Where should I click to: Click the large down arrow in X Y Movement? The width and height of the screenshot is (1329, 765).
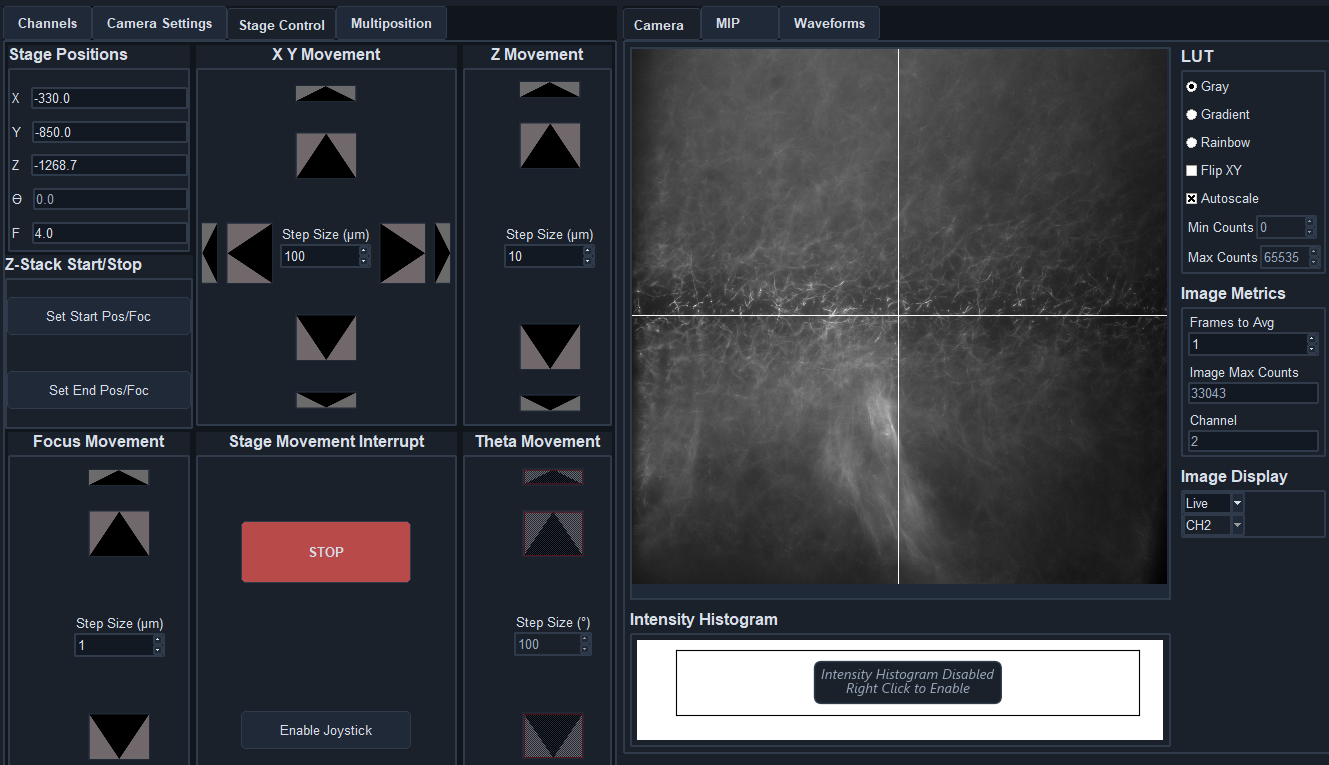tap(326, 338)
